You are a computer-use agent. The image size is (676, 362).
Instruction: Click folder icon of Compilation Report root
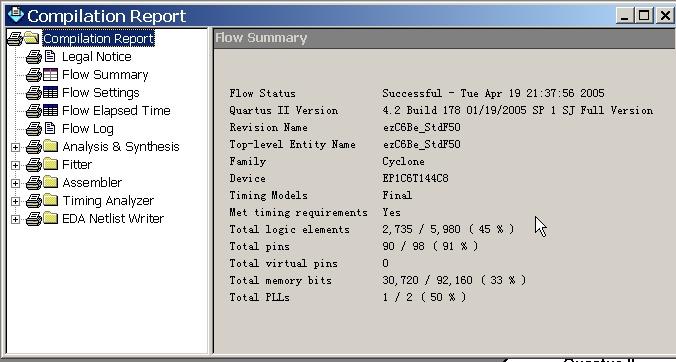click(x=32, y=38)
